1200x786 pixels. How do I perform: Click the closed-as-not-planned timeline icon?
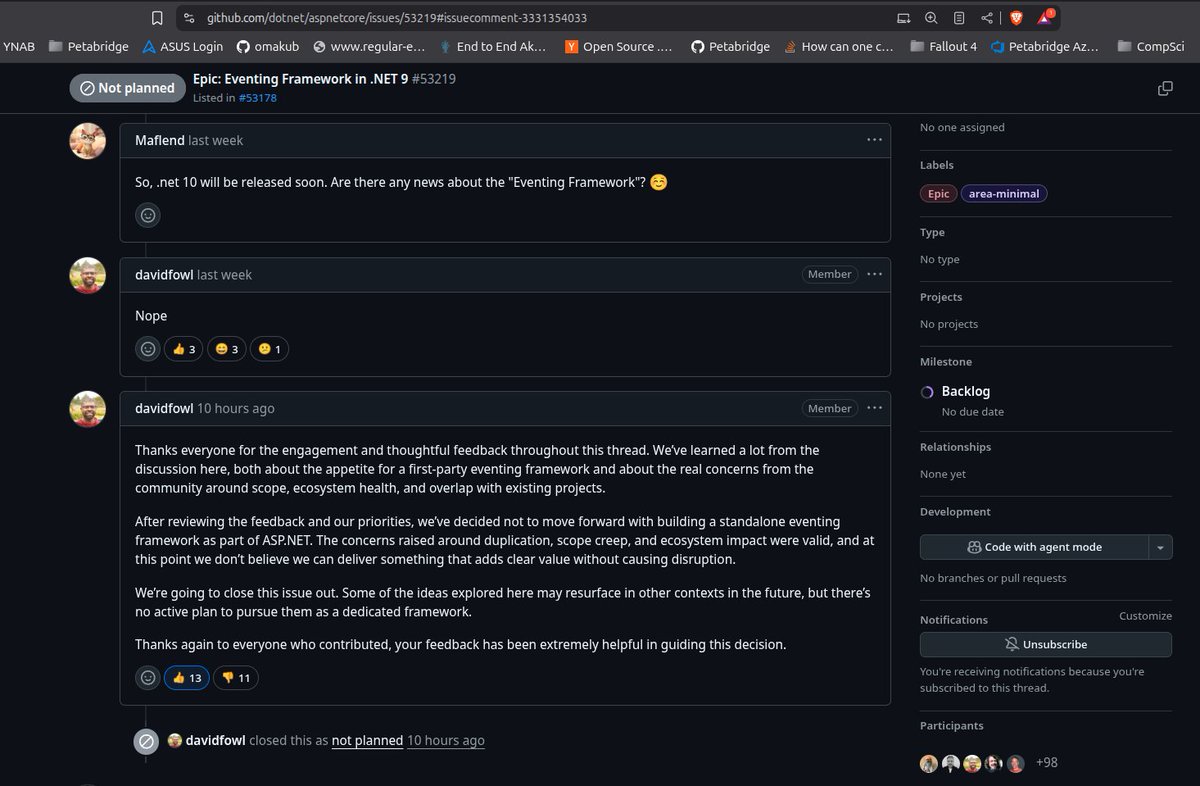[146, 742]
